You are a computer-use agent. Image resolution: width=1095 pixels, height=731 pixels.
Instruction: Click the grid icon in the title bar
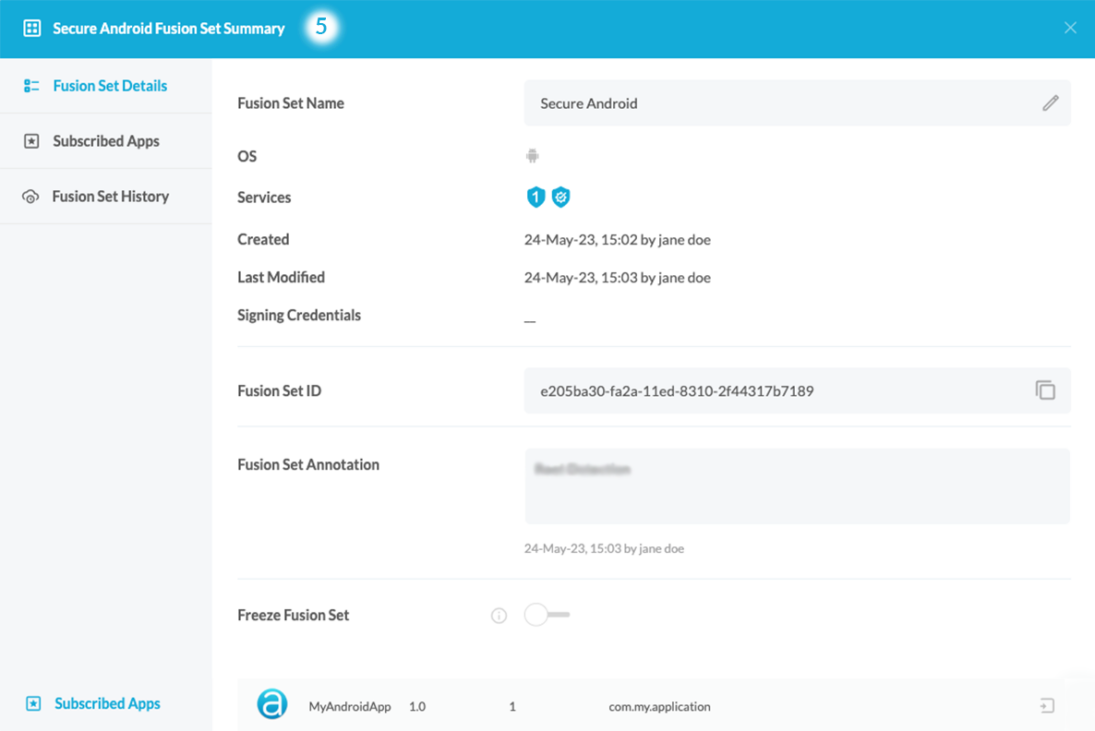[x=32, y=28]
